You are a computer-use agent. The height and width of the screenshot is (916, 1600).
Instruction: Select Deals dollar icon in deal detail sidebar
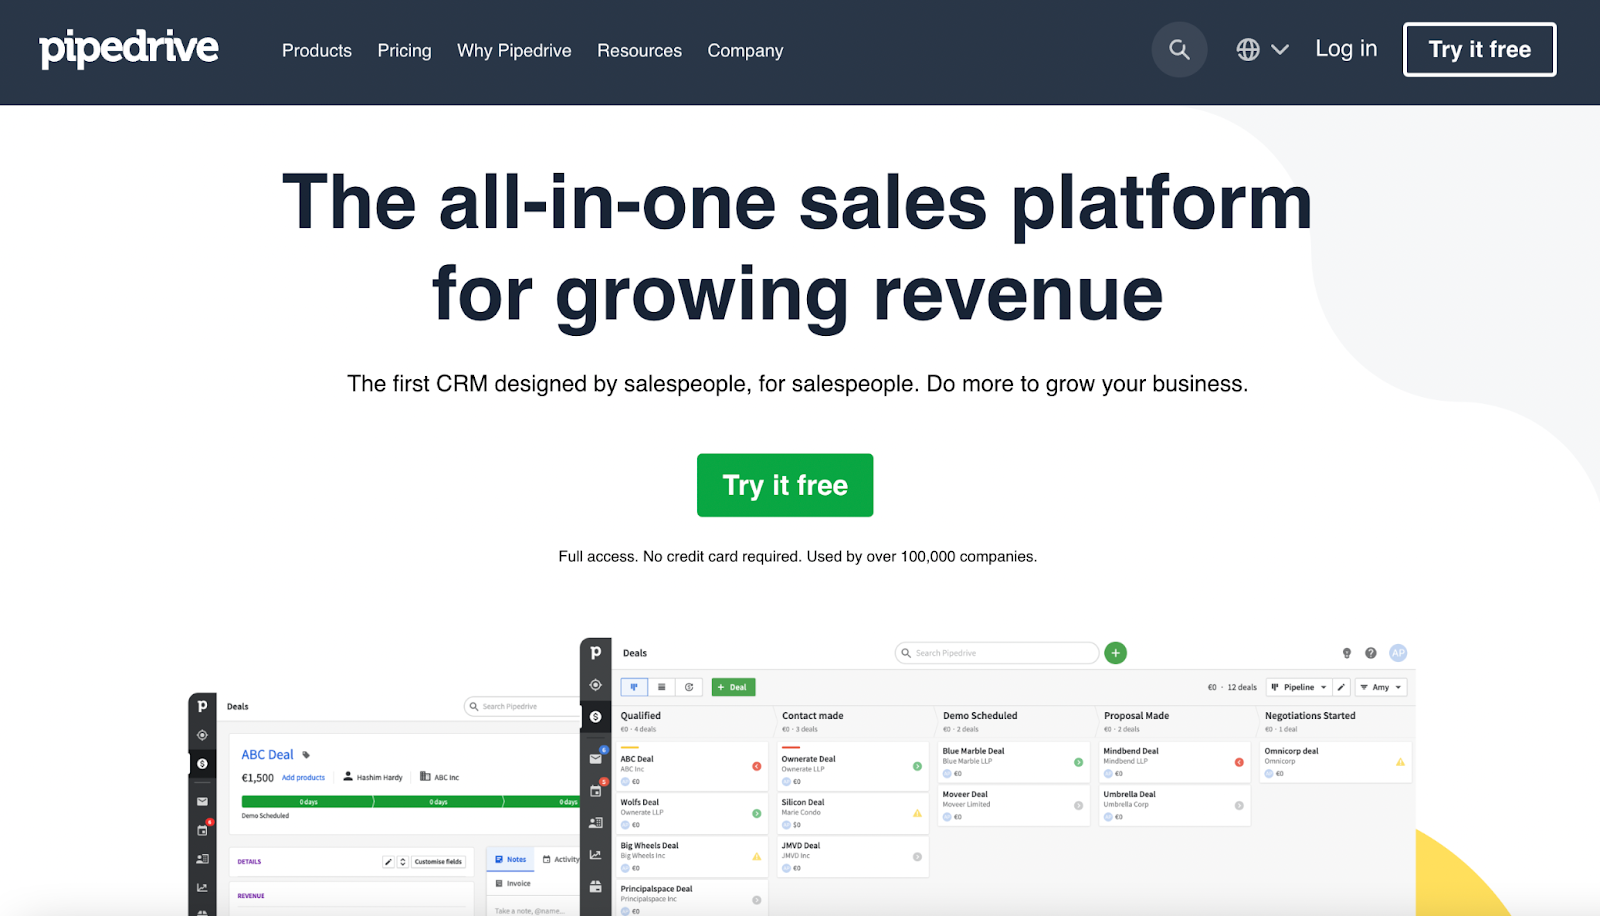click(x=202, y=764)
